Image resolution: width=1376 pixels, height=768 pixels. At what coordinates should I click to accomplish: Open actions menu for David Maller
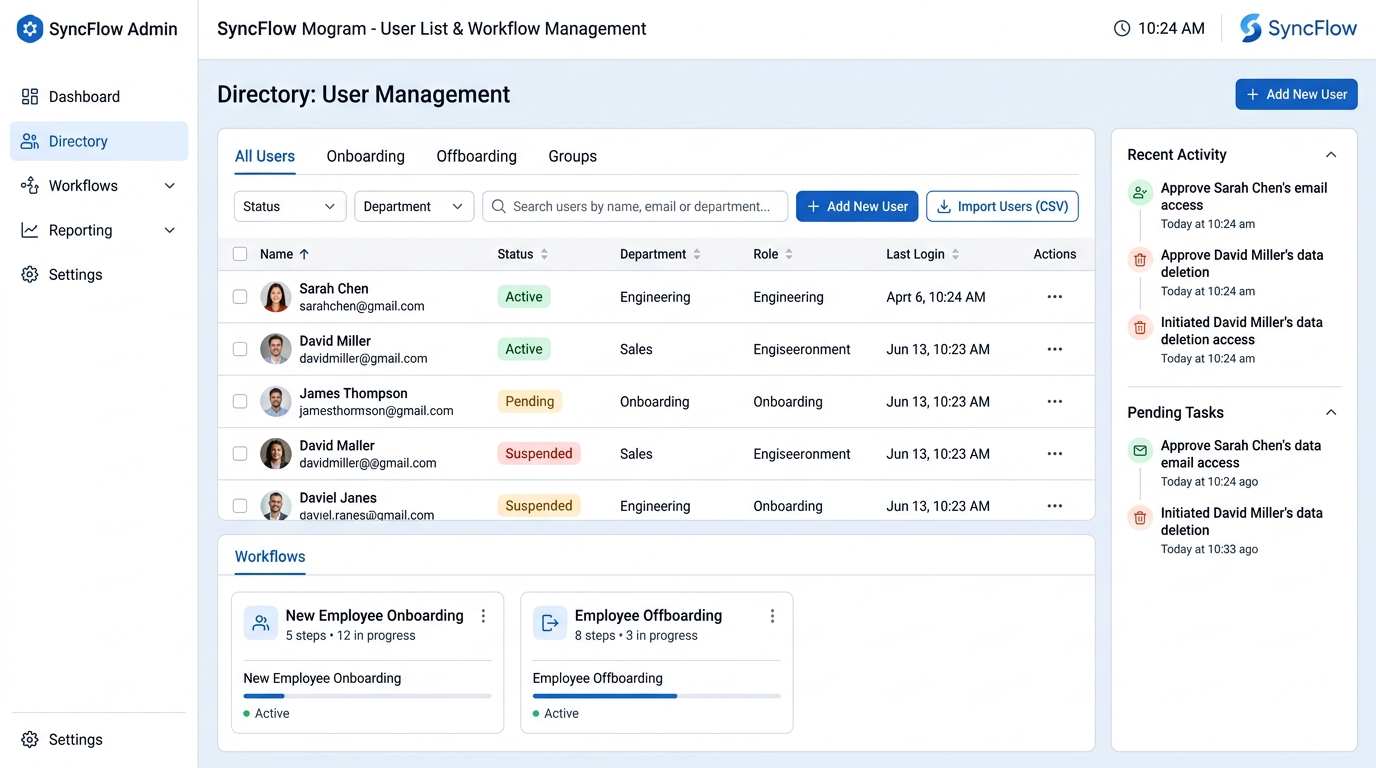point(1055,453)
